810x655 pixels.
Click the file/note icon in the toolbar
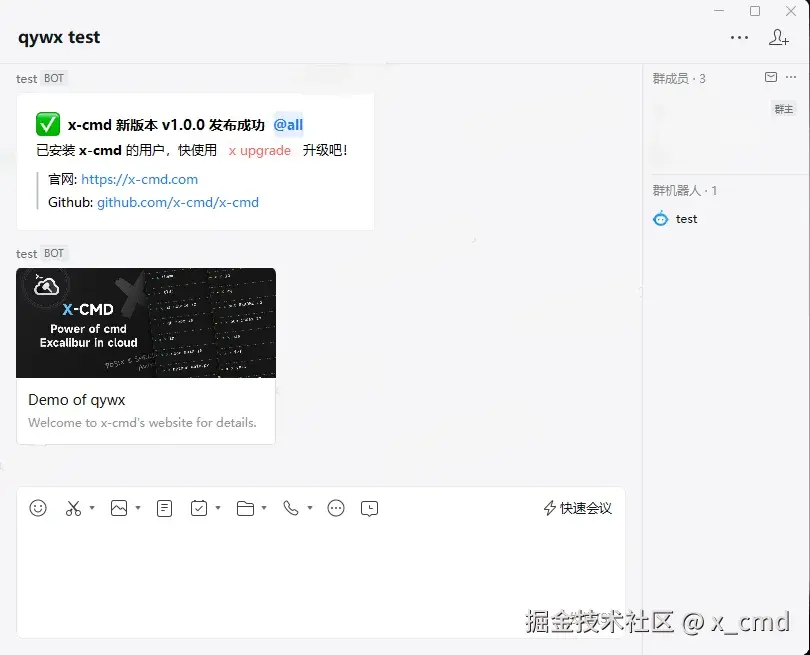click(164, 508)
